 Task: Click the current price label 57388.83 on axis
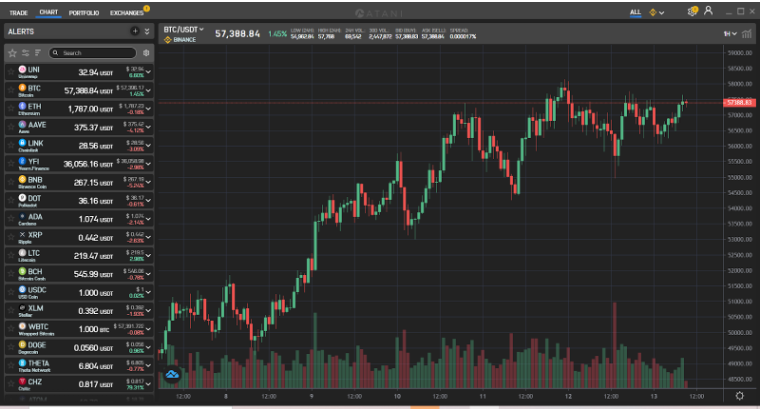739,102
